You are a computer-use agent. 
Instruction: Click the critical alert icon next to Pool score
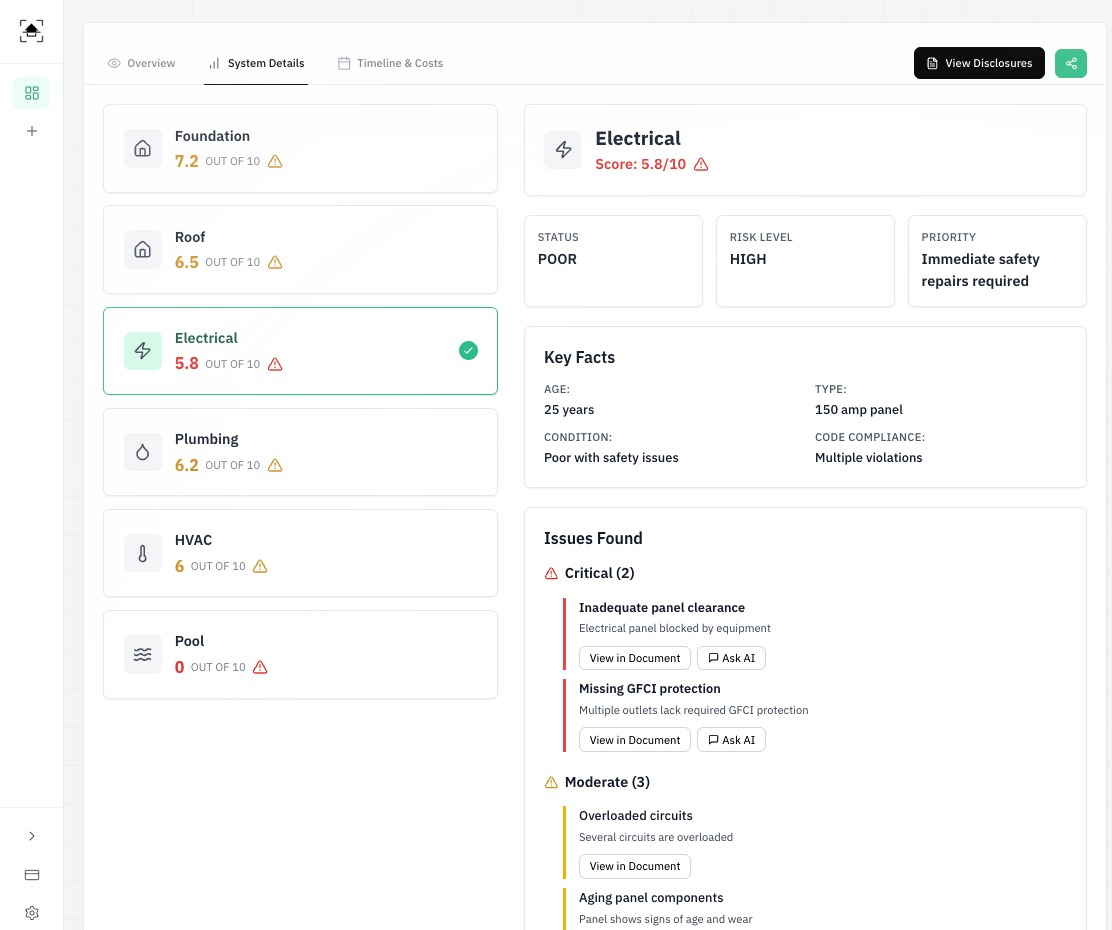pos(261,667)
